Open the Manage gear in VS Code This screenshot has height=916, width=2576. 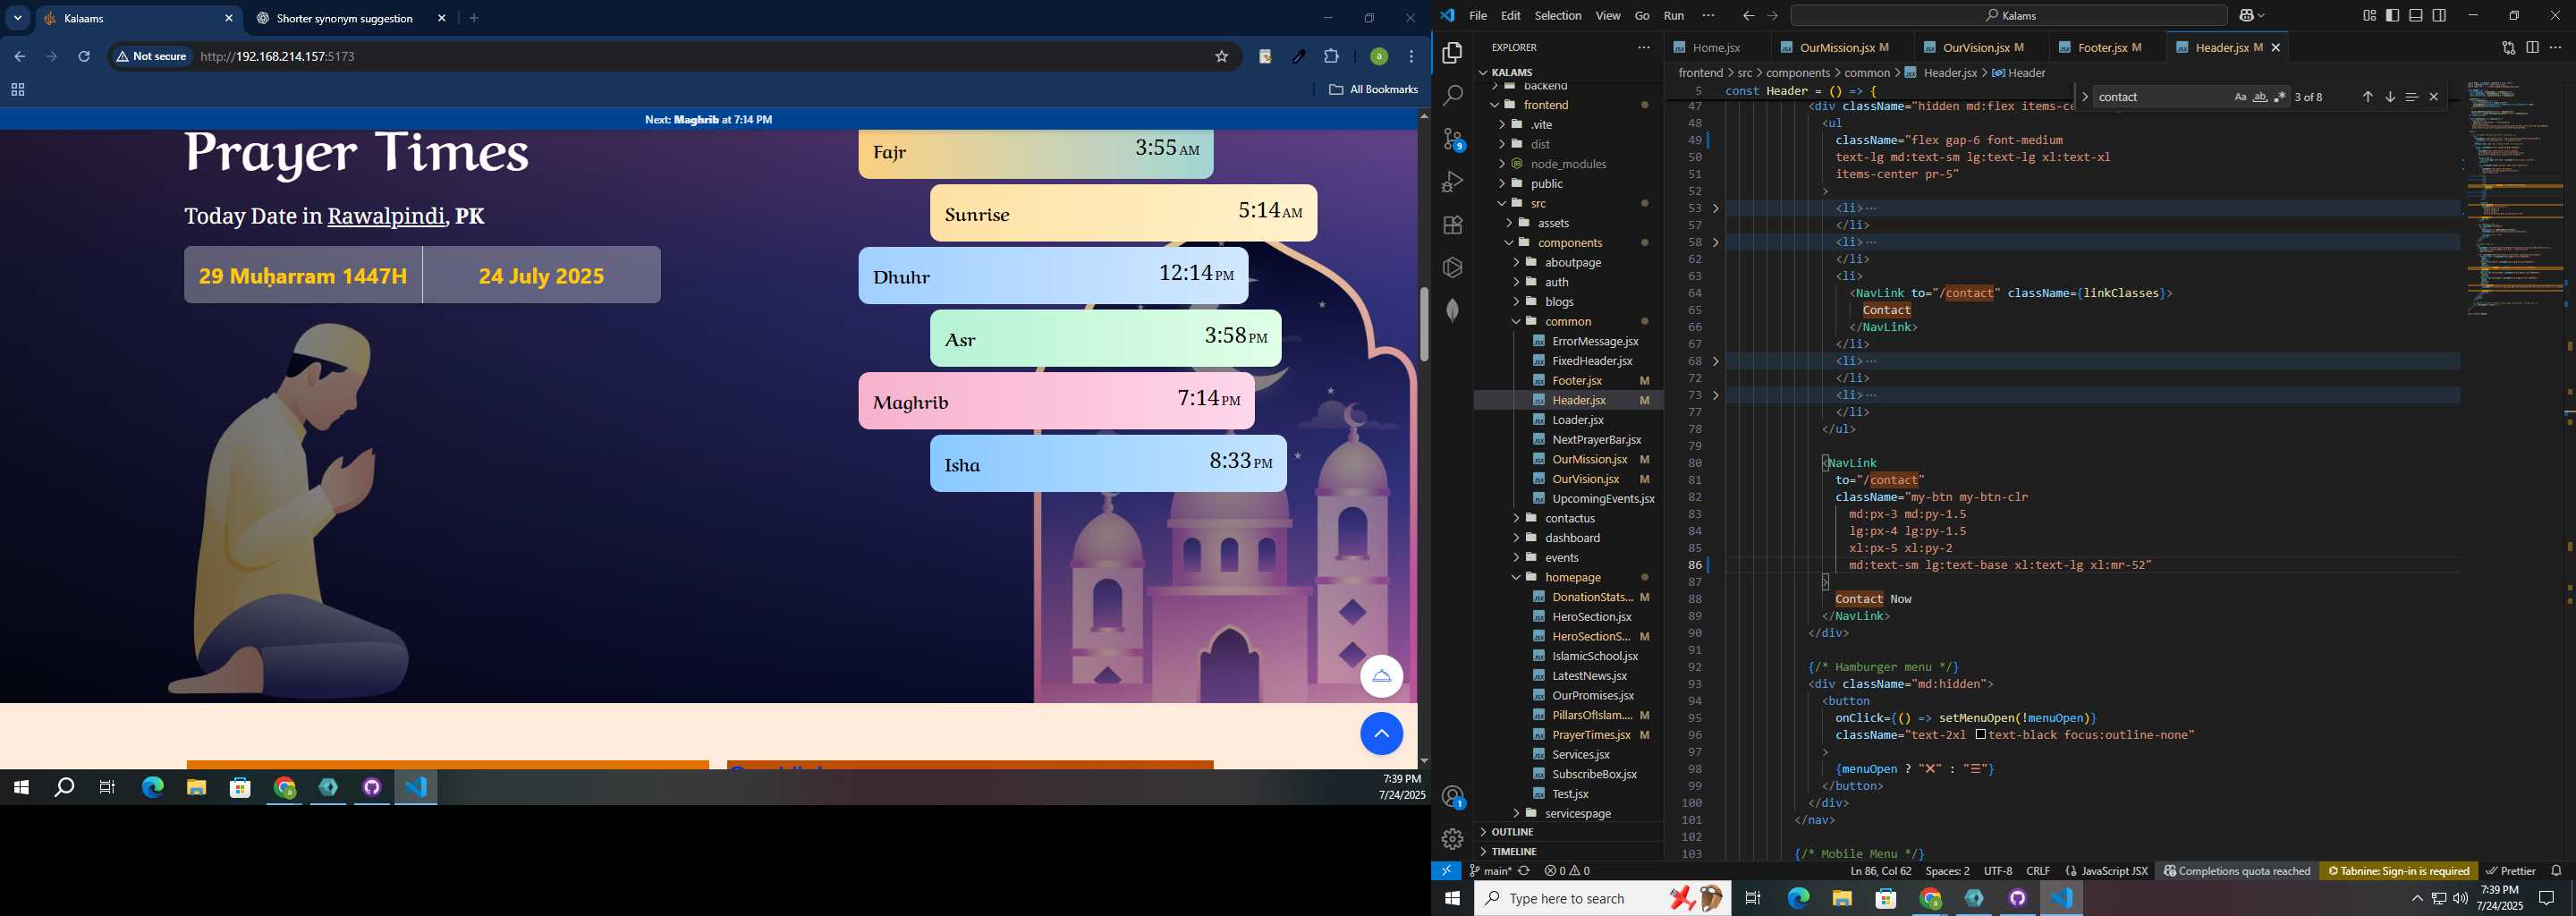point(1452,839)
